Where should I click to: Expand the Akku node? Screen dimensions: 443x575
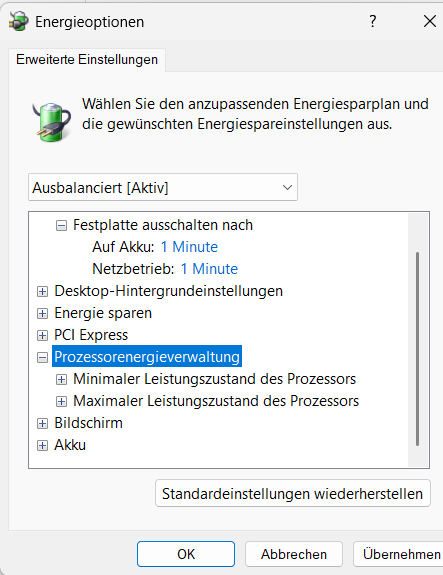point(43,445)
